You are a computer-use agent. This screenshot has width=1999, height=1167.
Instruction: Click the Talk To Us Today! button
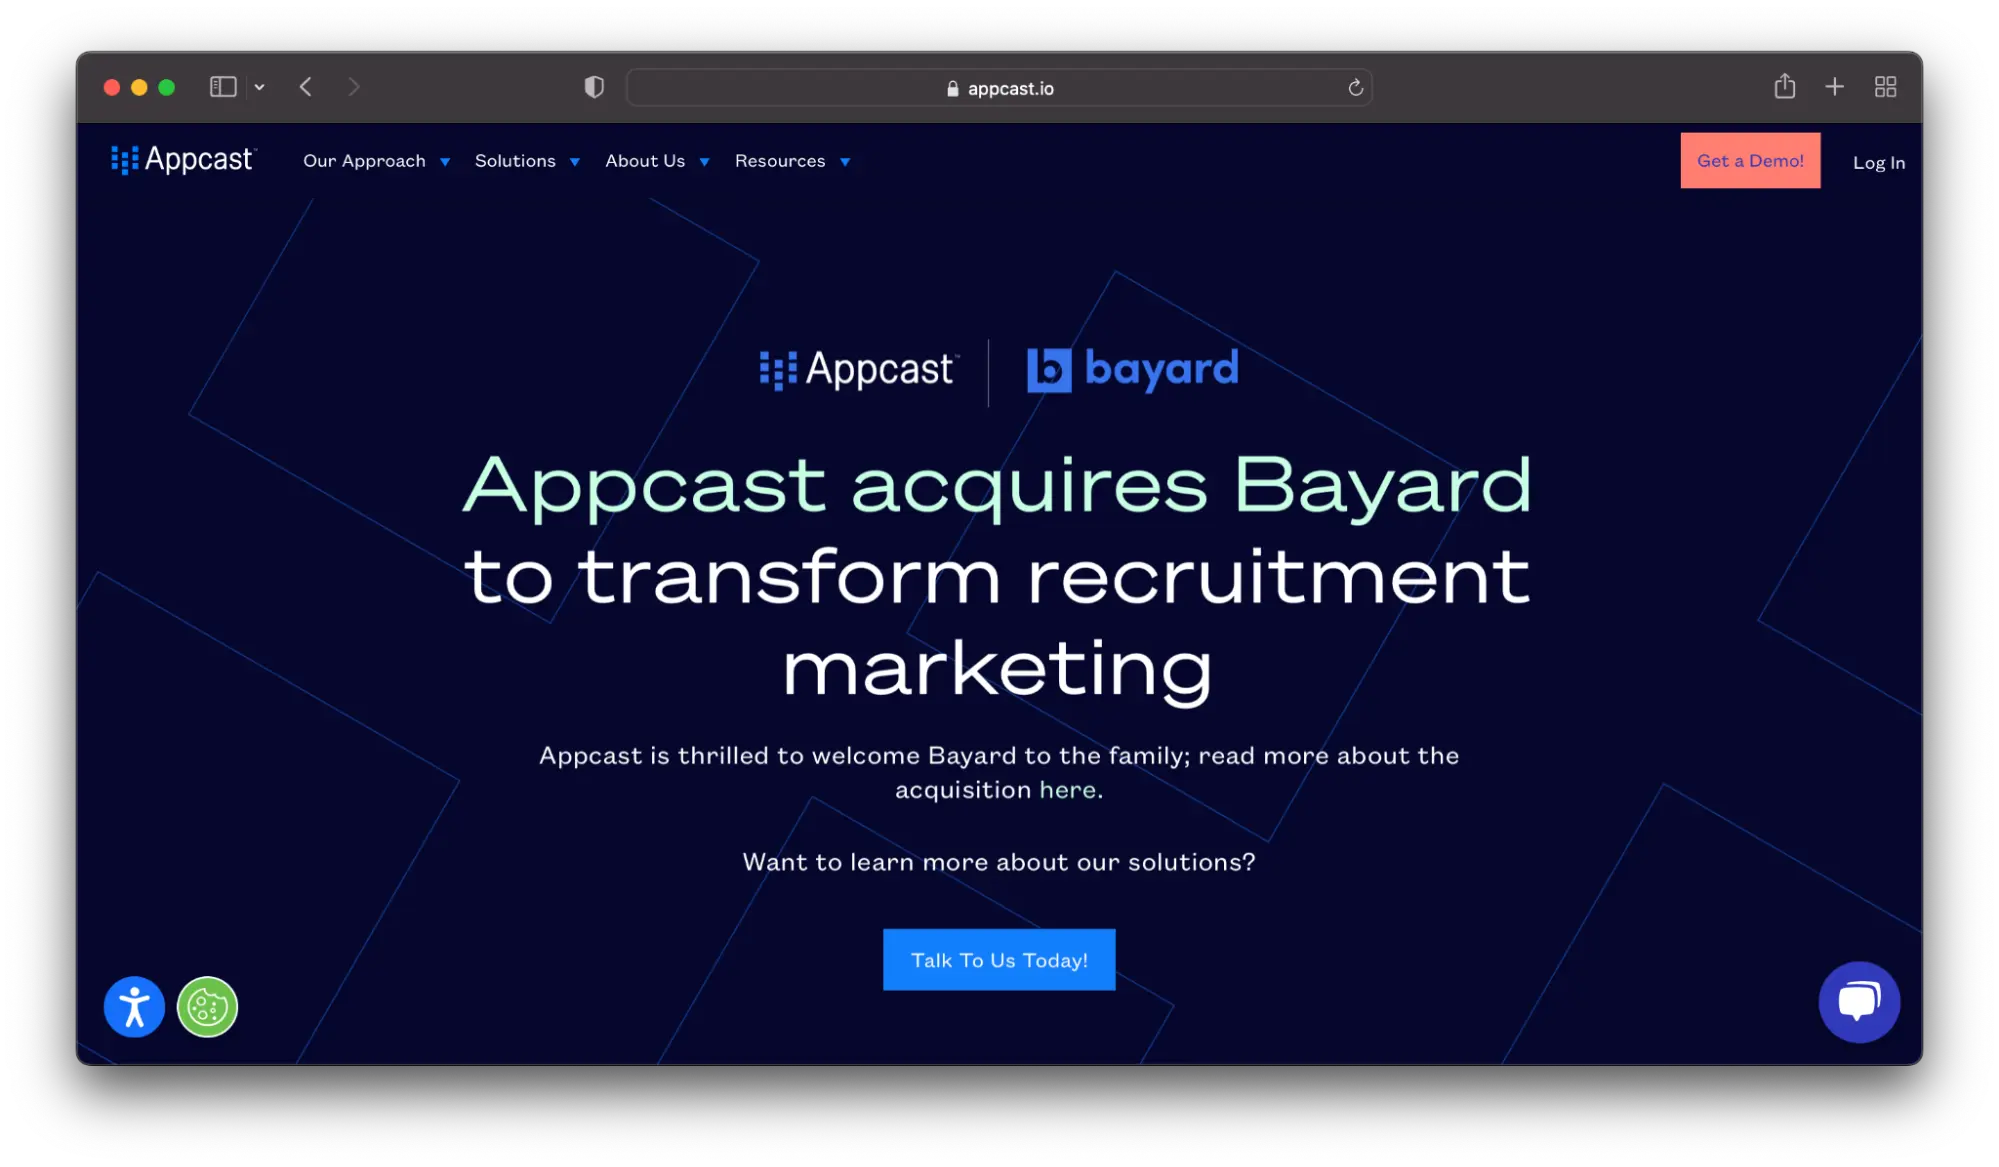click(x=998, y=960)
